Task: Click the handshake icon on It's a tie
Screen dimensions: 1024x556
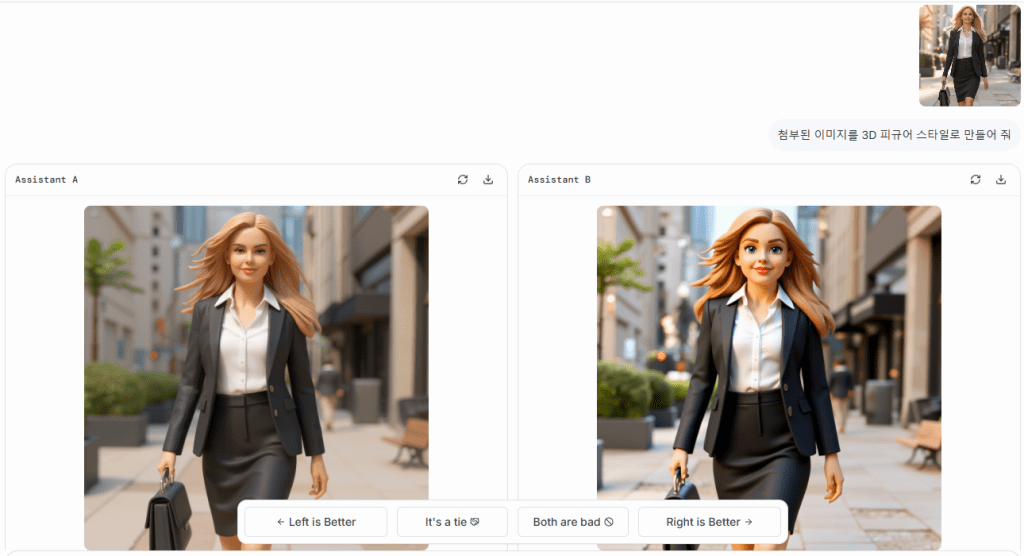Action: (475, 522)
